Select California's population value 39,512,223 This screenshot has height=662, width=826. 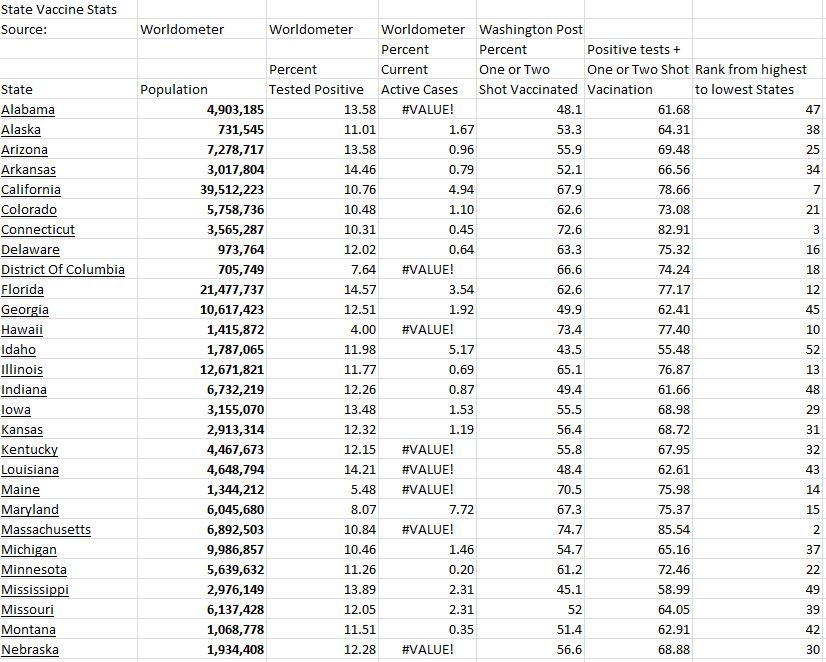coord(225,189)
